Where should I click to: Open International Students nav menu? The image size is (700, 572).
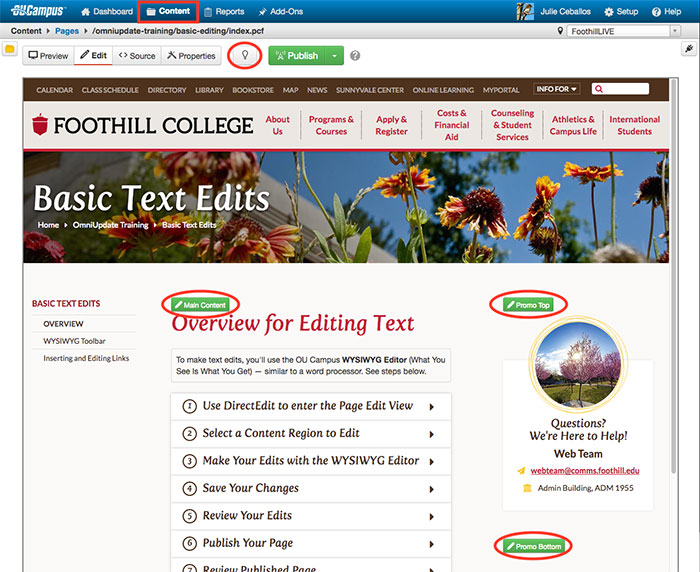coord(634,125)
